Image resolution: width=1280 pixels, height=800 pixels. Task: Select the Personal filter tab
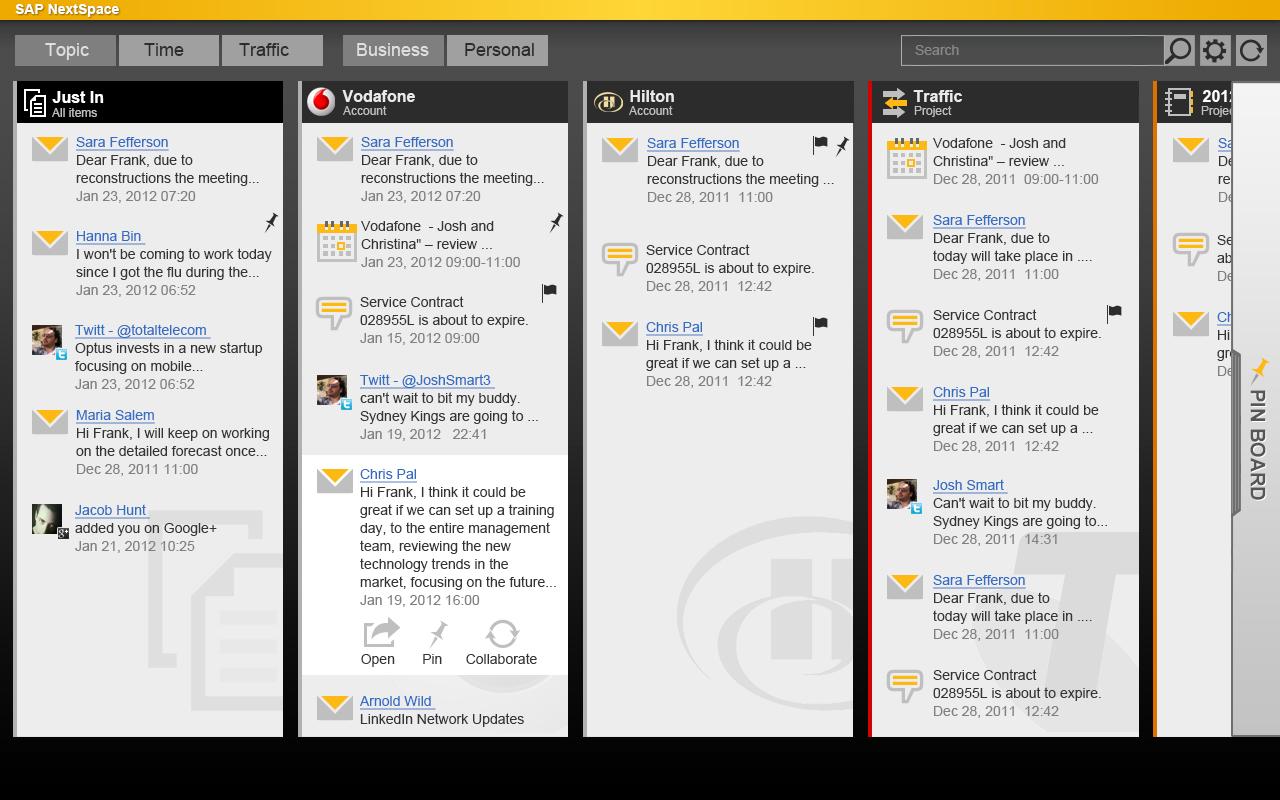coord(498,50)
